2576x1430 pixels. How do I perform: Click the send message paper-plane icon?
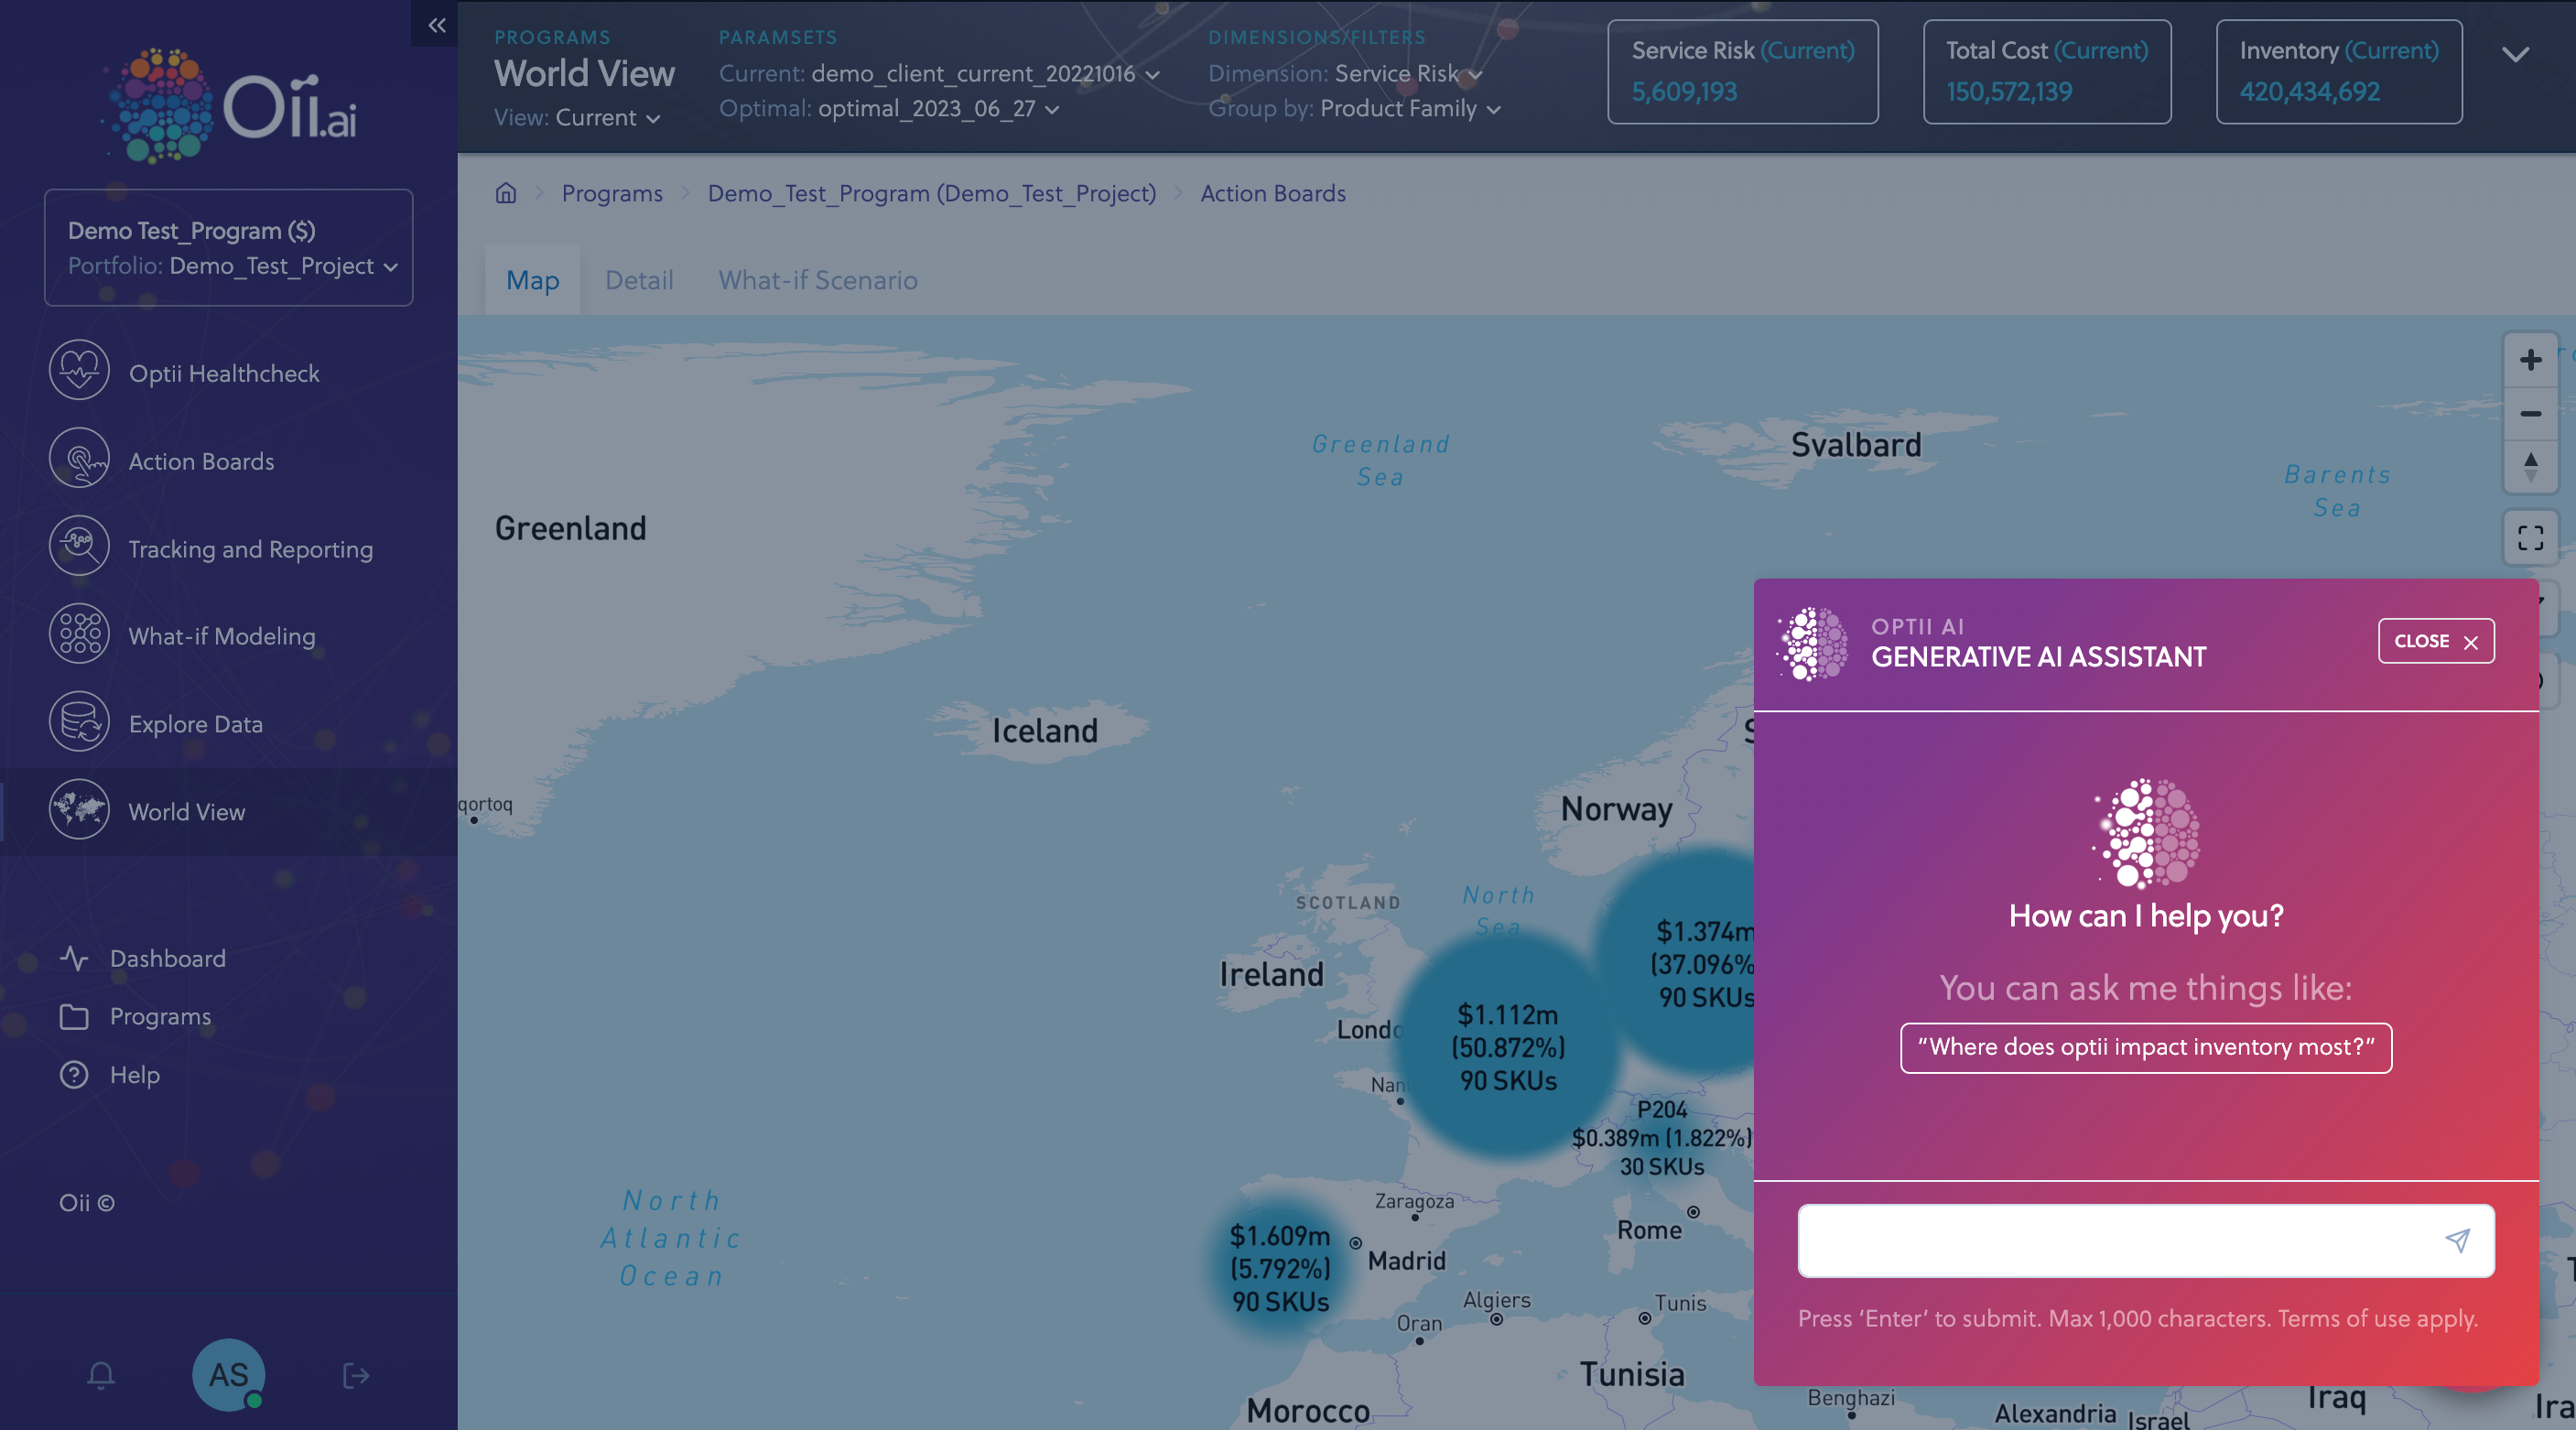pos(2457,1240)
